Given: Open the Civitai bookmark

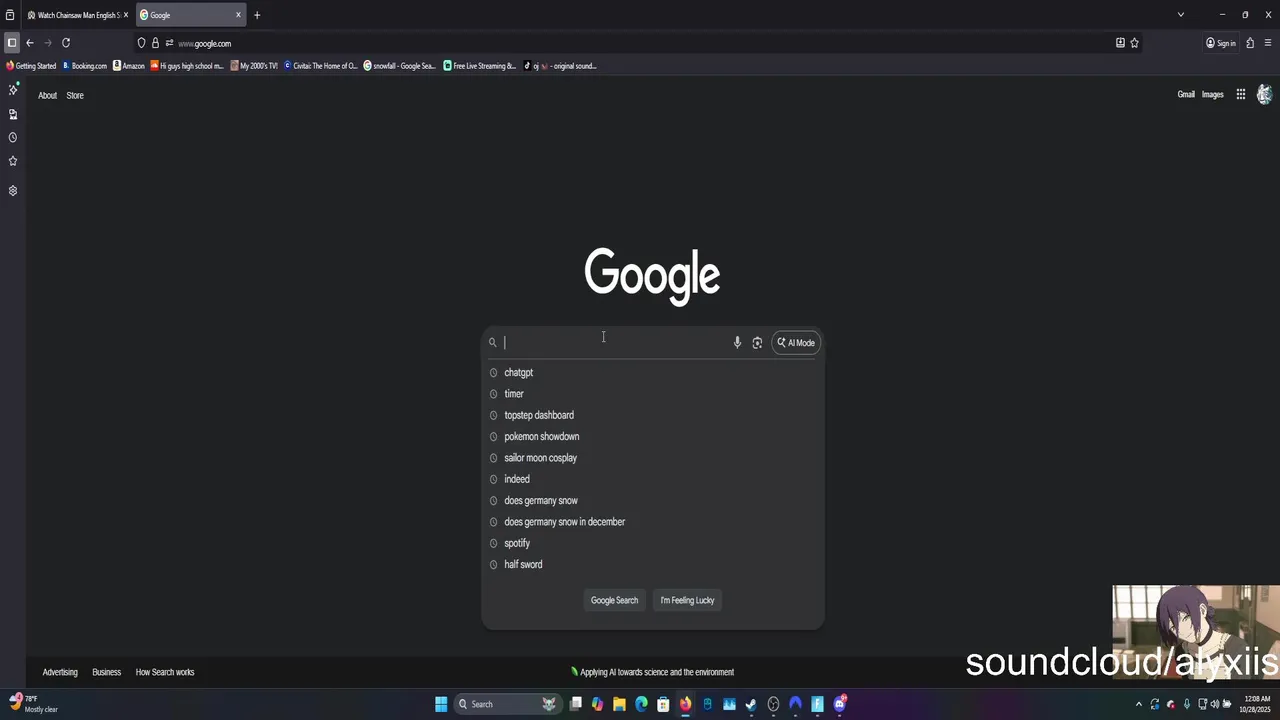Looking at the screenshot, I should [x=320, y=66].
